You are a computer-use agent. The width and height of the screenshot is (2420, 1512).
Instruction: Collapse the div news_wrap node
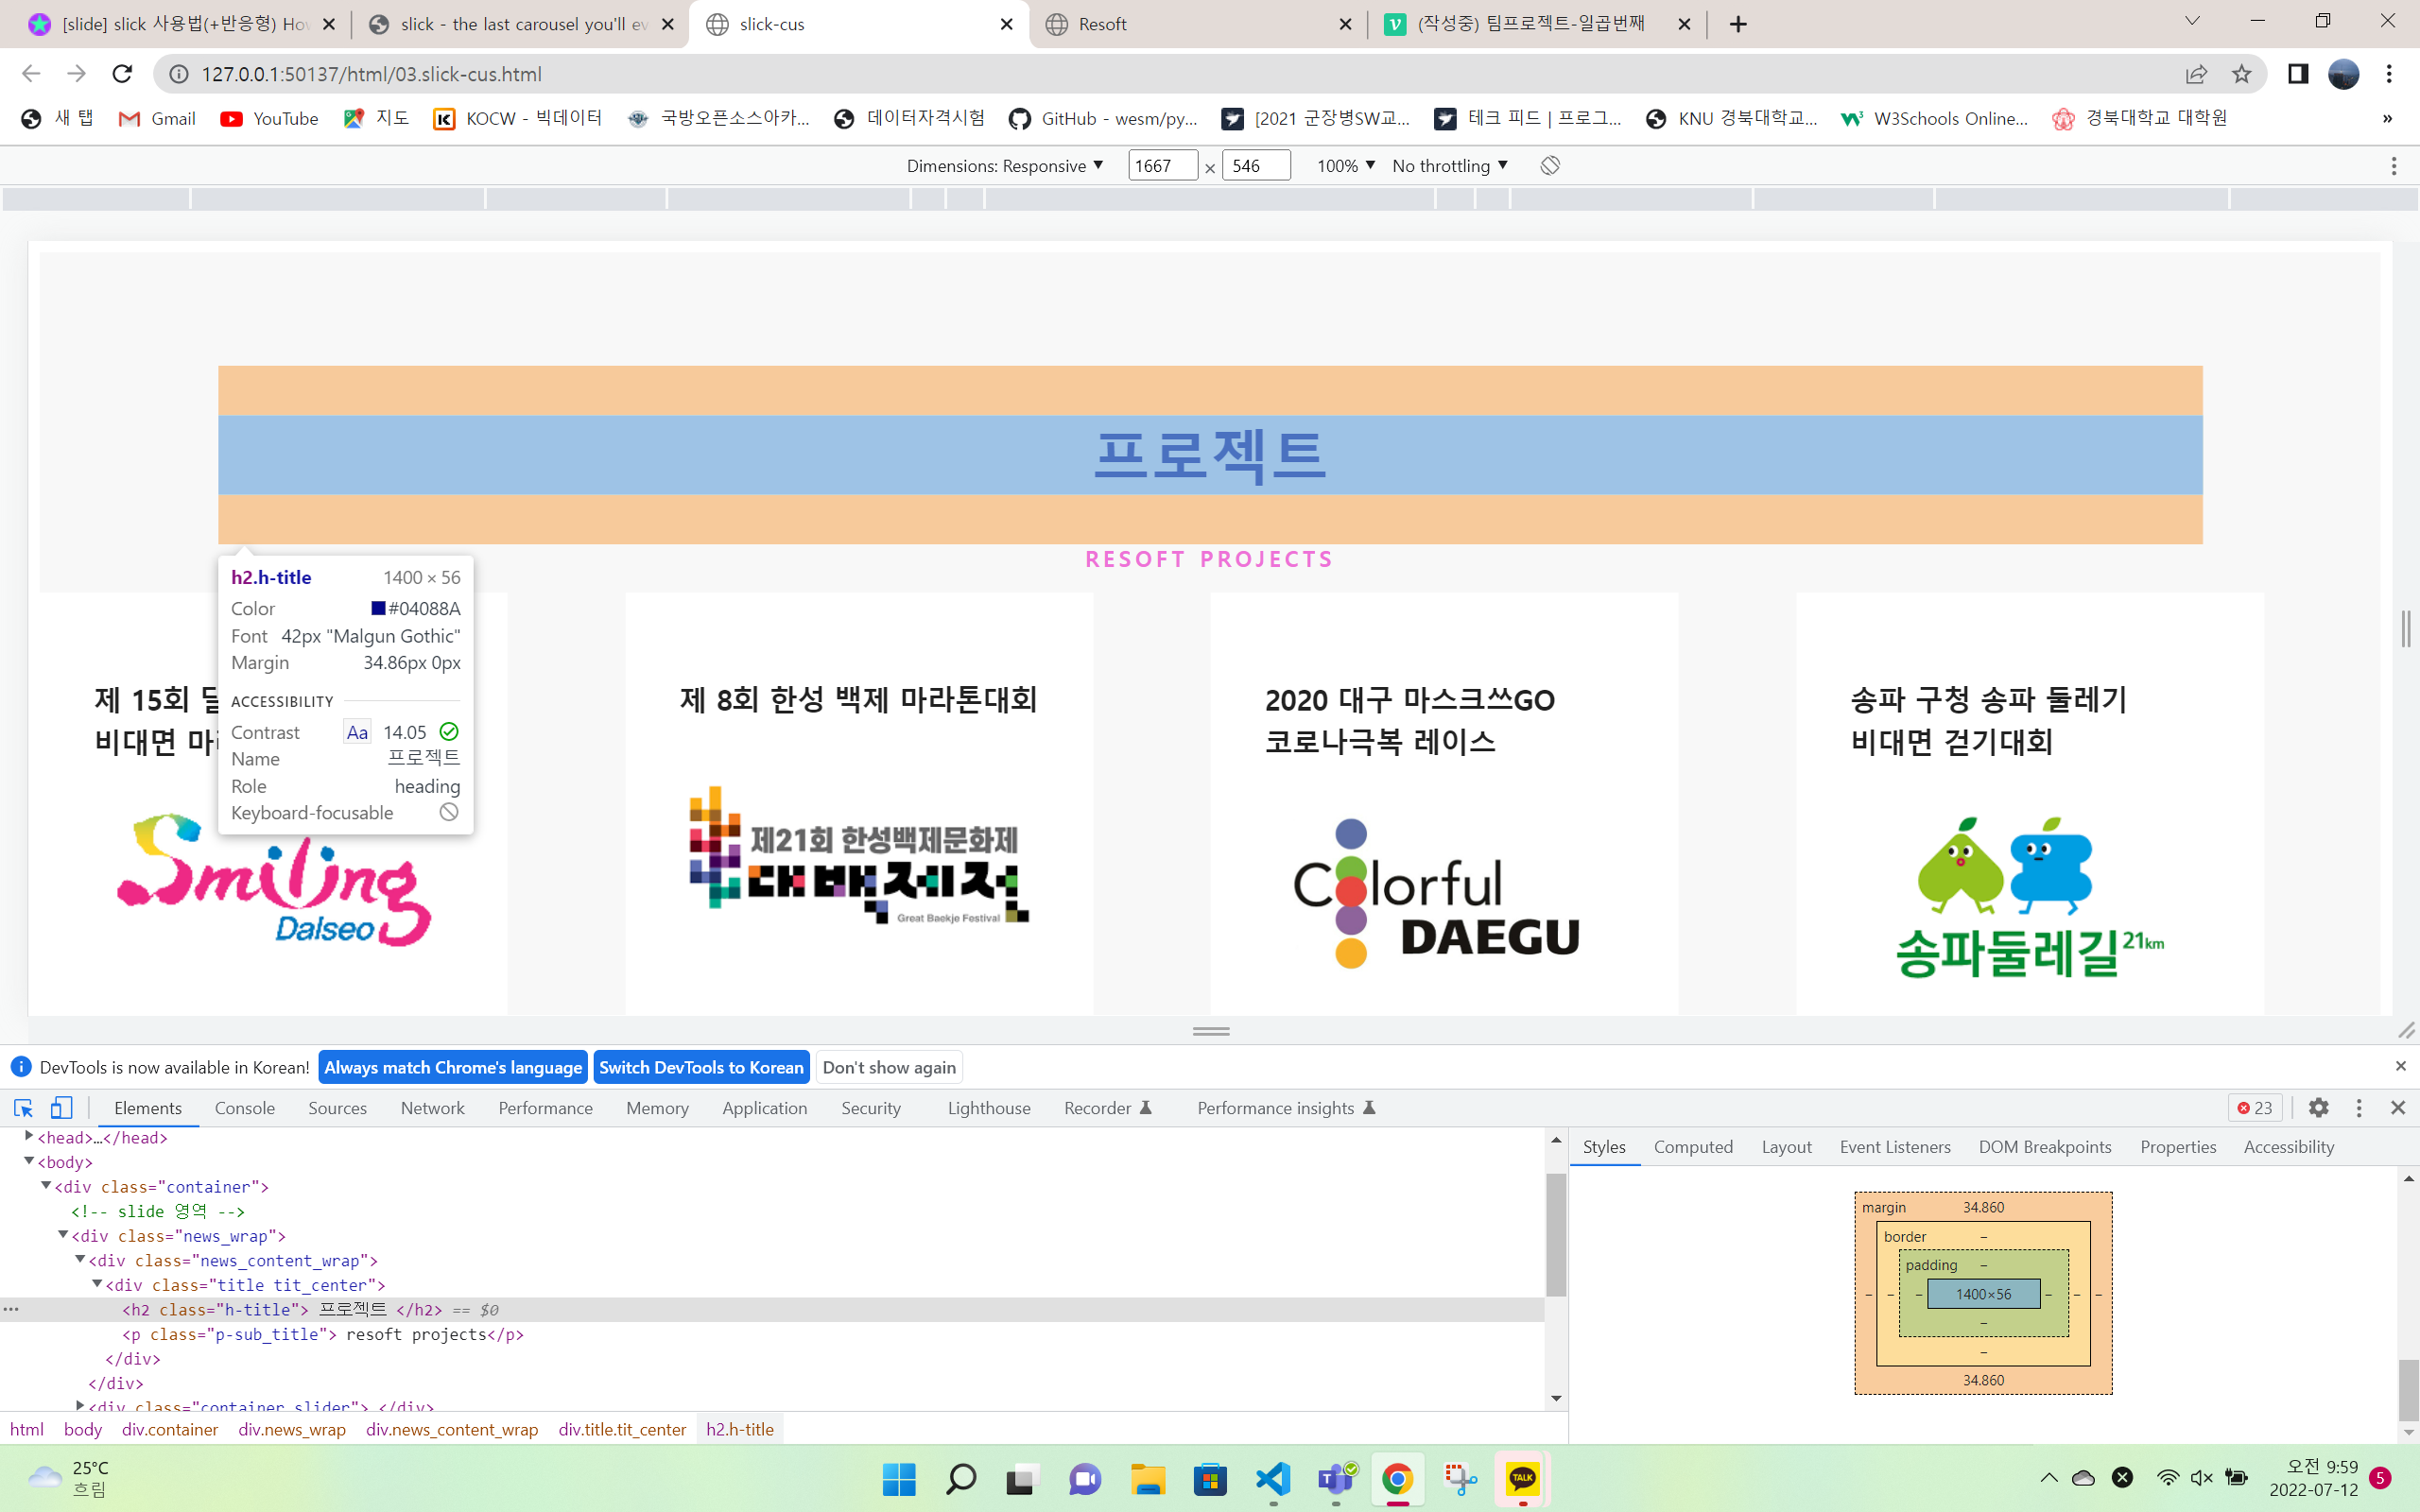click(63, 1236)
